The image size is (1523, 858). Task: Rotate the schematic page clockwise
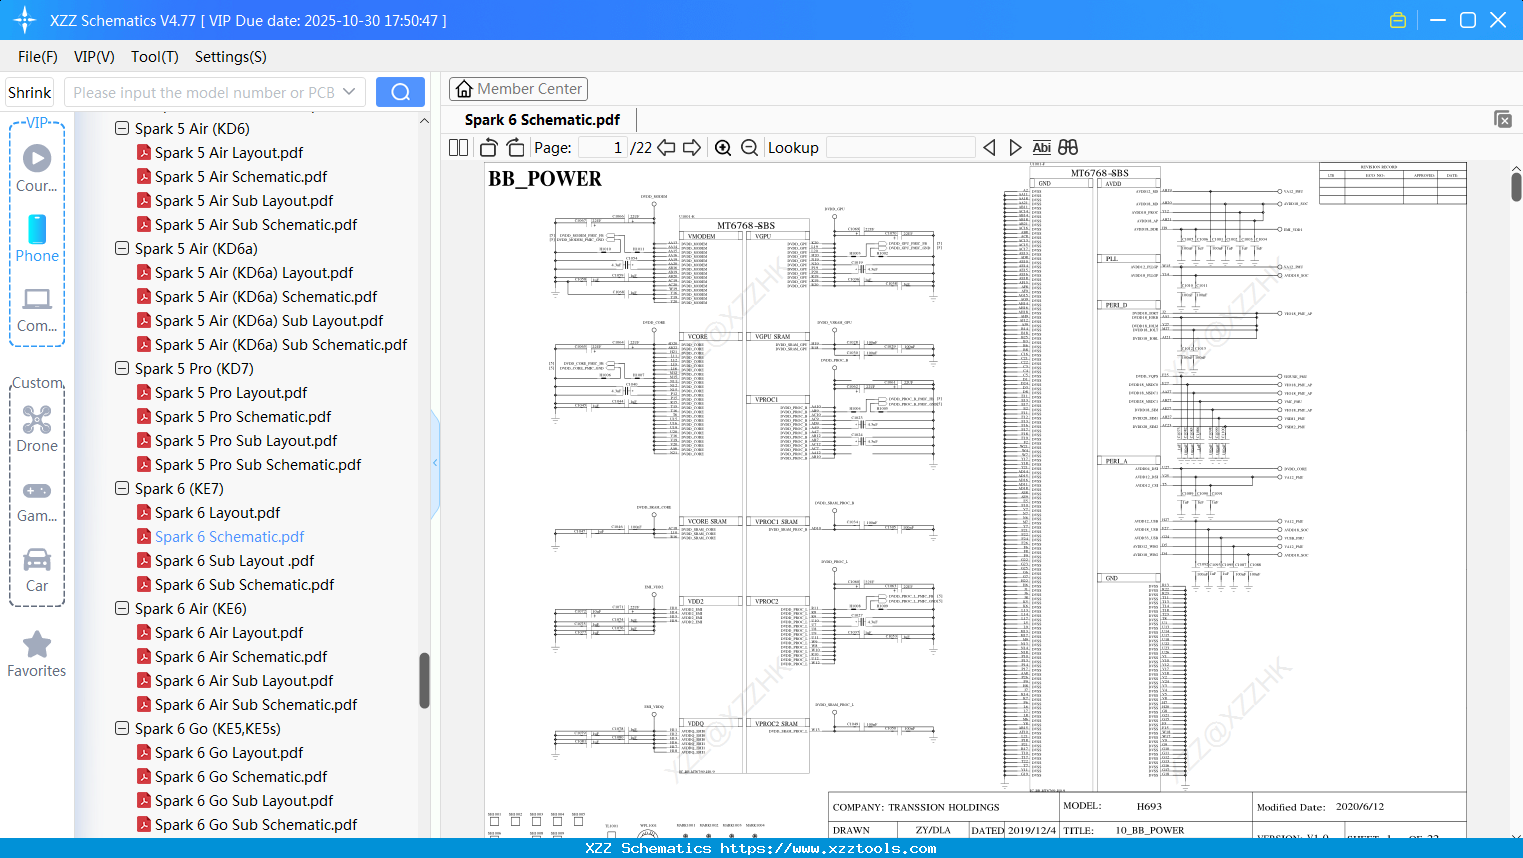tap(514, 147)
